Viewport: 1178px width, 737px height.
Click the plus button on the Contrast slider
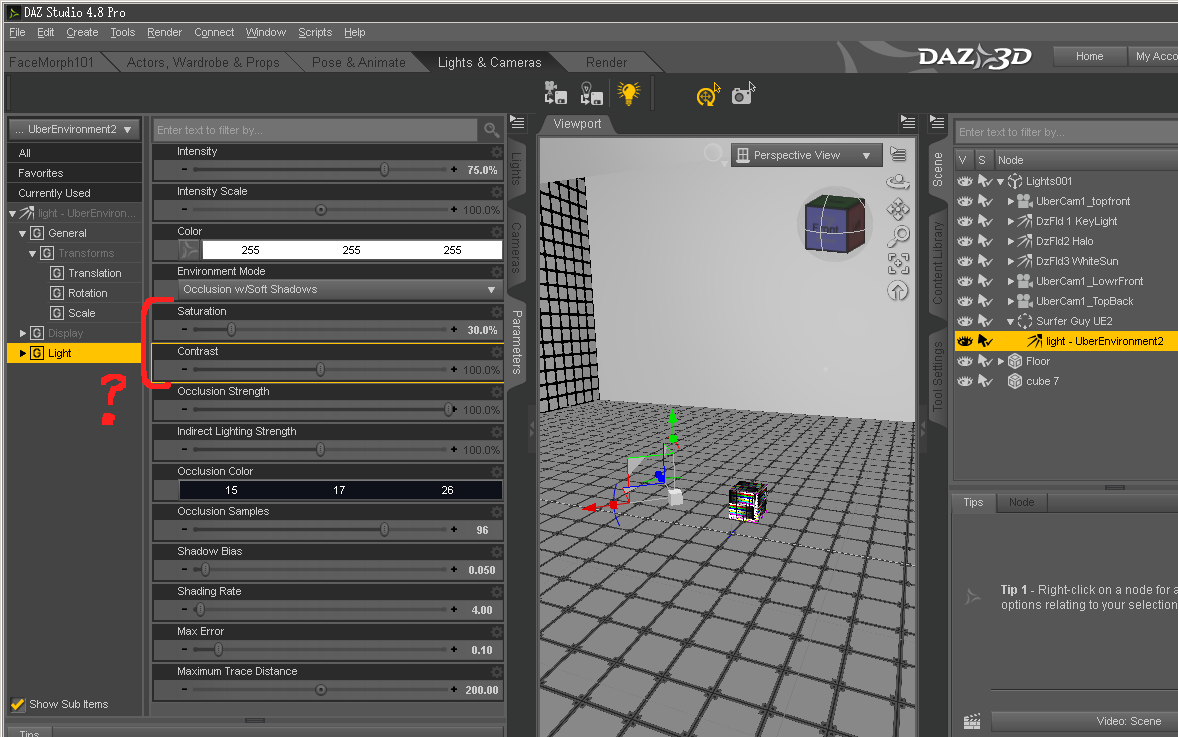pyautogui.click(x=454, y=370)
